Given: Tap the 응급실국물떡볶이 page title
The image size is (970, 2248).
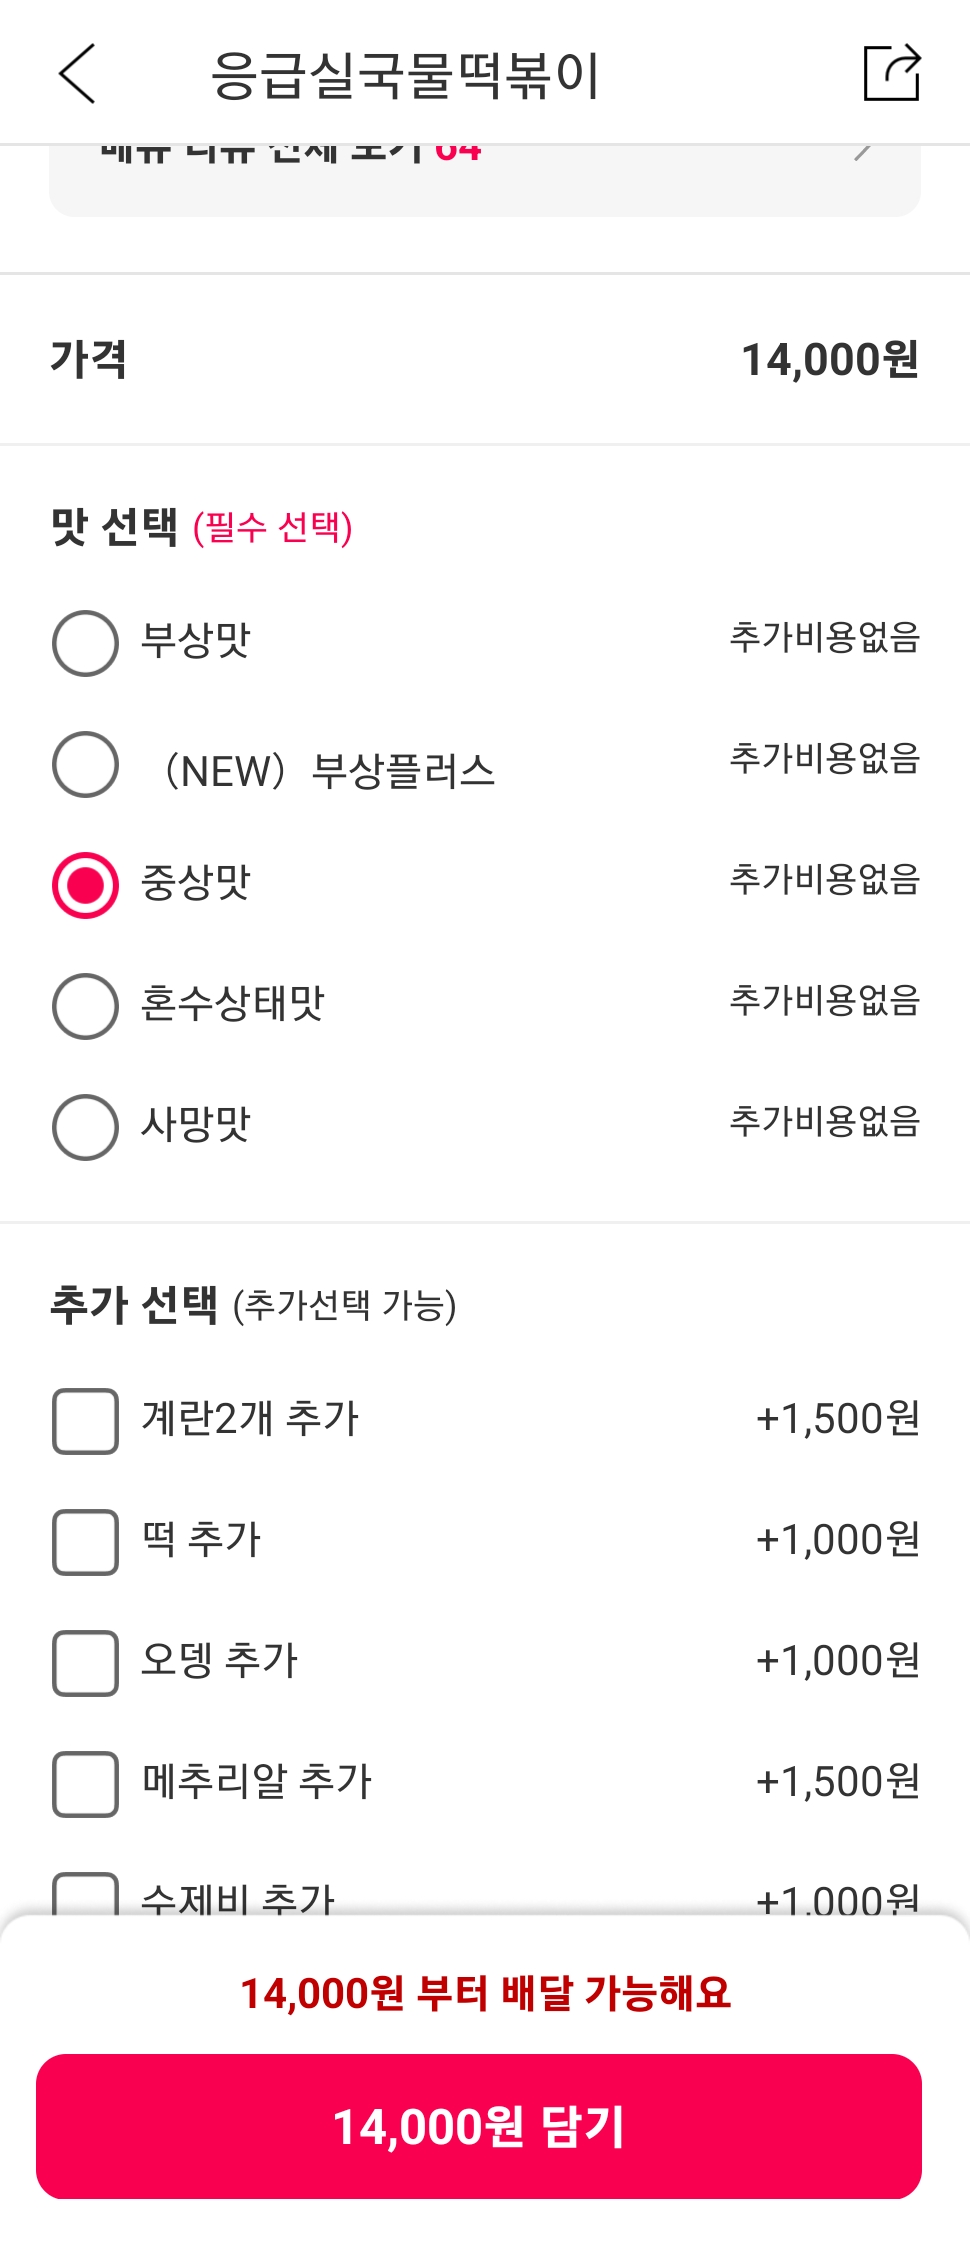Looking at the screenshot, I should (405, 75).
